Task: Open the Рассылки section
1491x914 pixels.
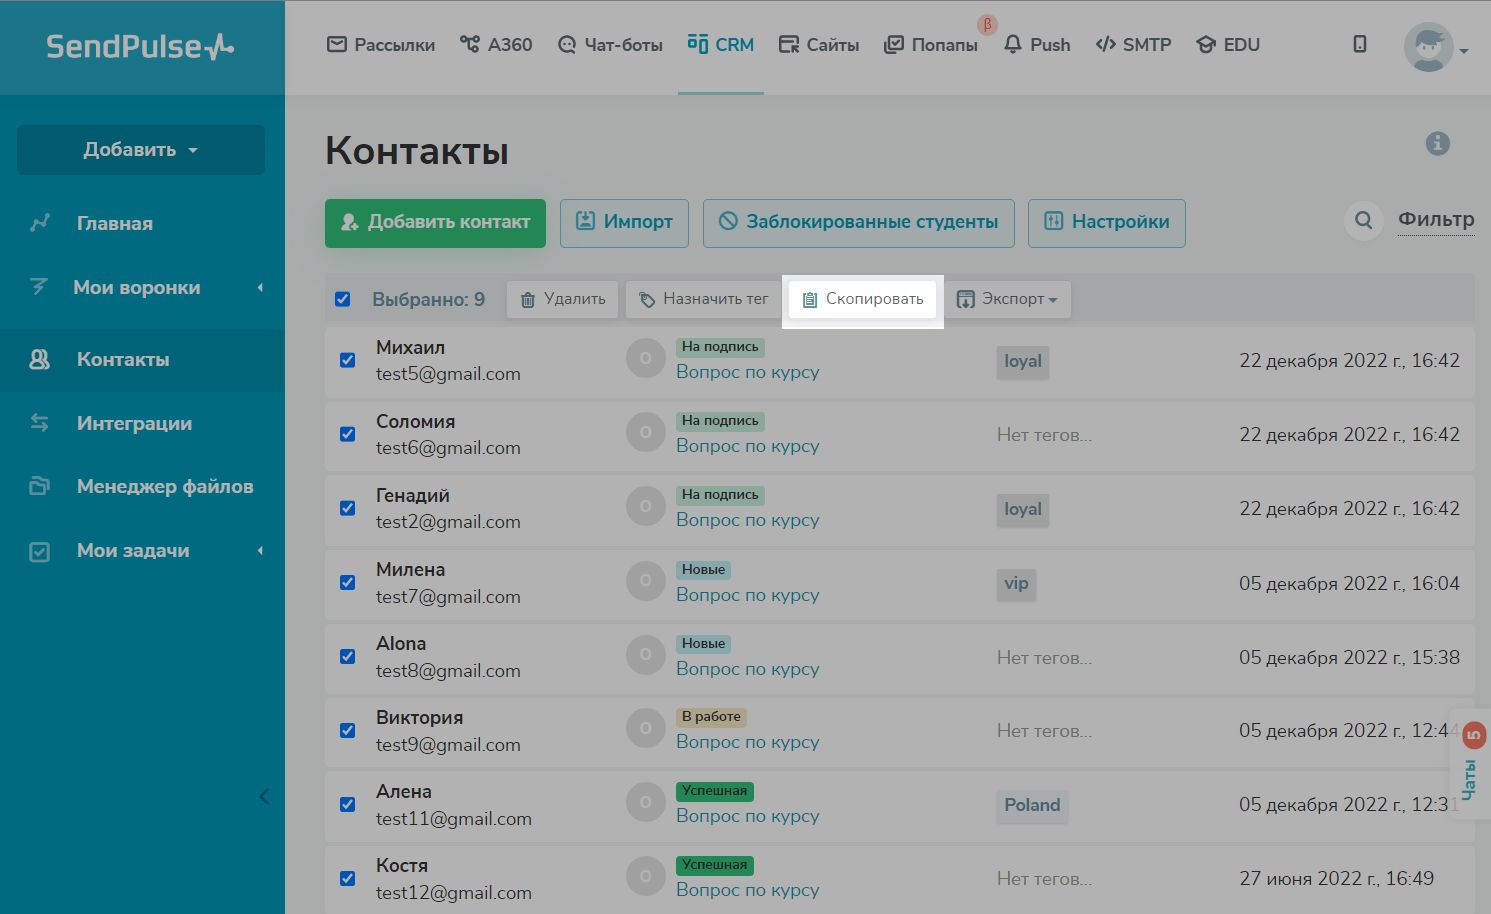Action: 381,45
